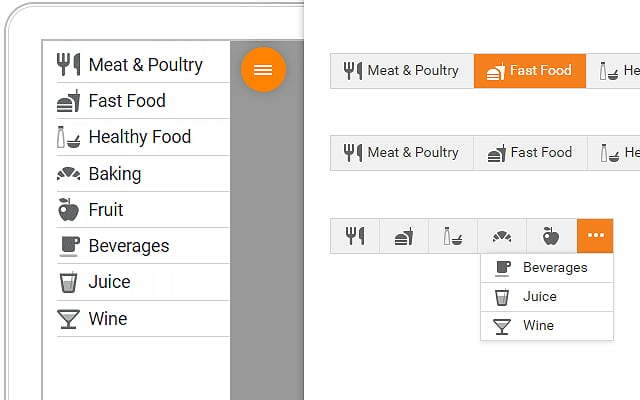640x400 pixels.
Task: Click the burger icon in the icon-only toolbar
Action: [x=404, y=236]
